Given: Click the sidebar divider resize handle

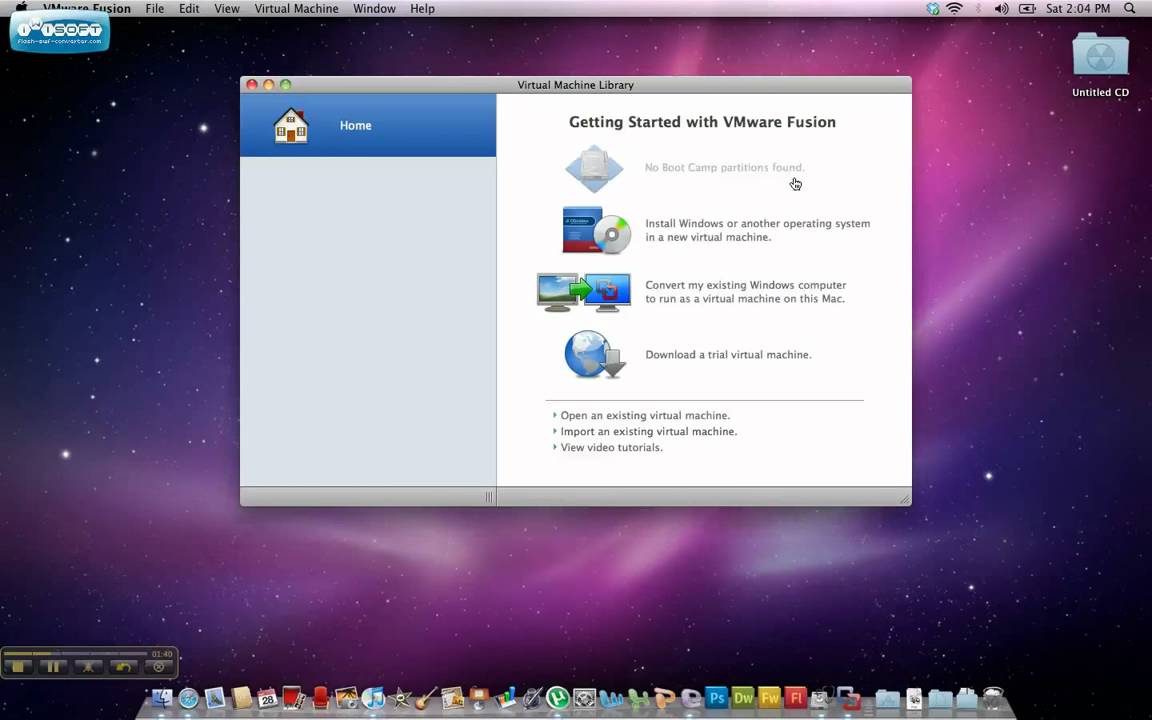Looking at the screenshot, I should coord(489,497).
